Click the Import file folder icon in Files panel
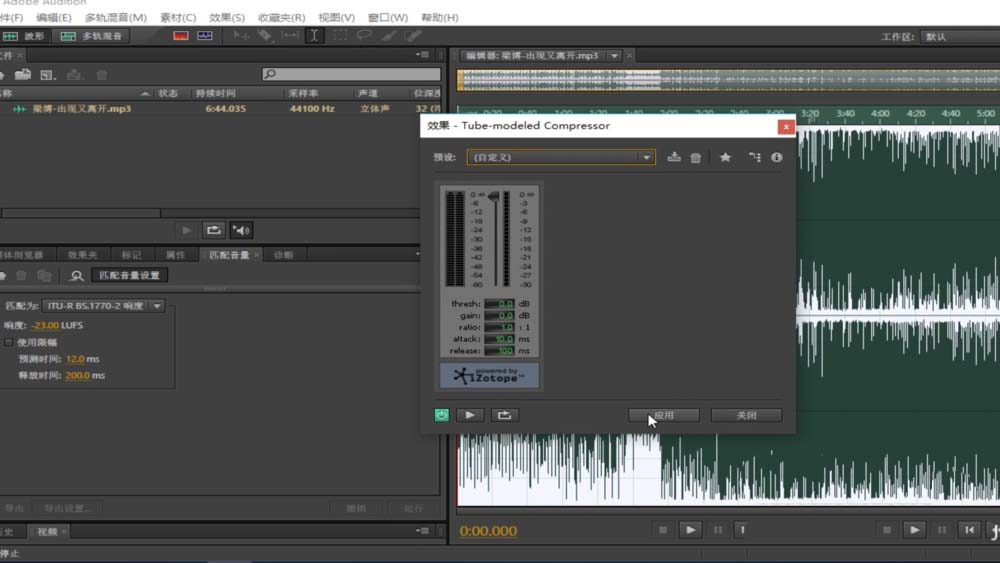1000x563 pixels. pos(23,75)
